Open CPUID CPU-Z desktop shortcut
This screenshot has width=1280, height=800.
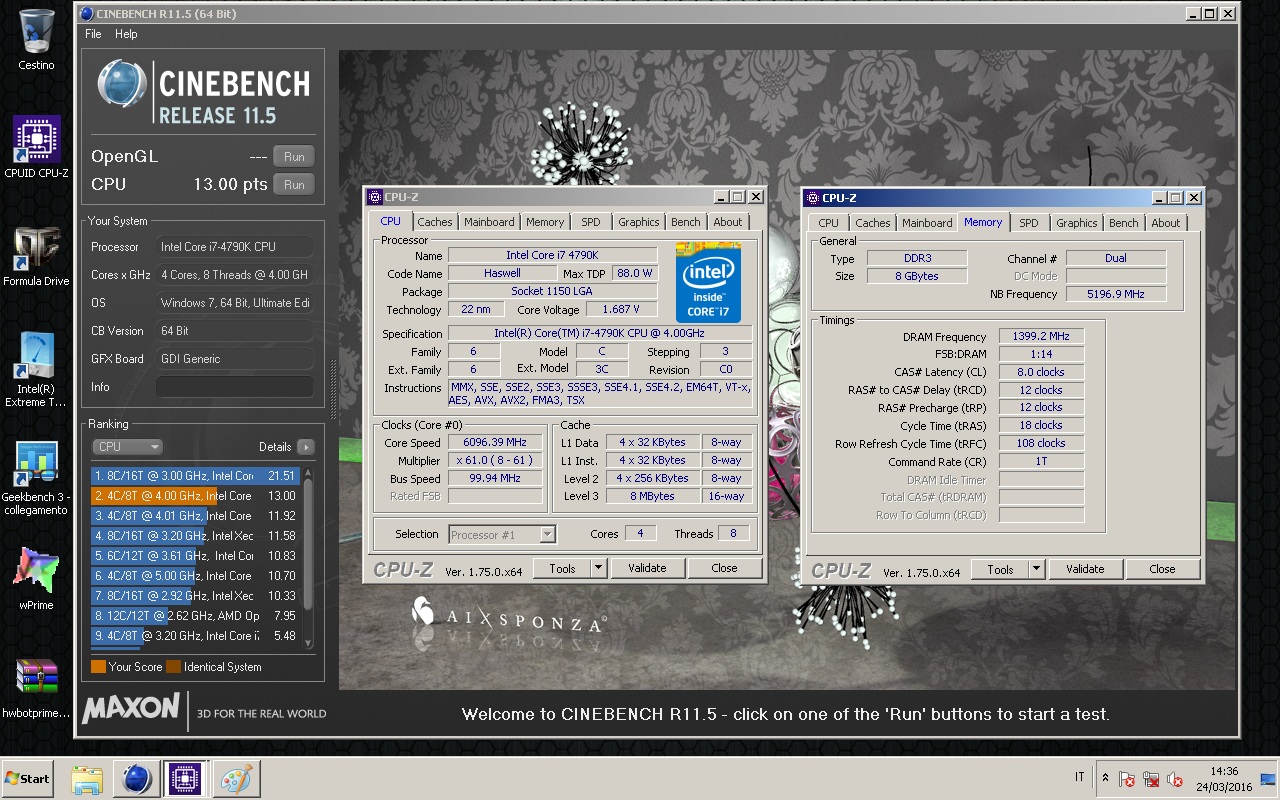(36, 147)
